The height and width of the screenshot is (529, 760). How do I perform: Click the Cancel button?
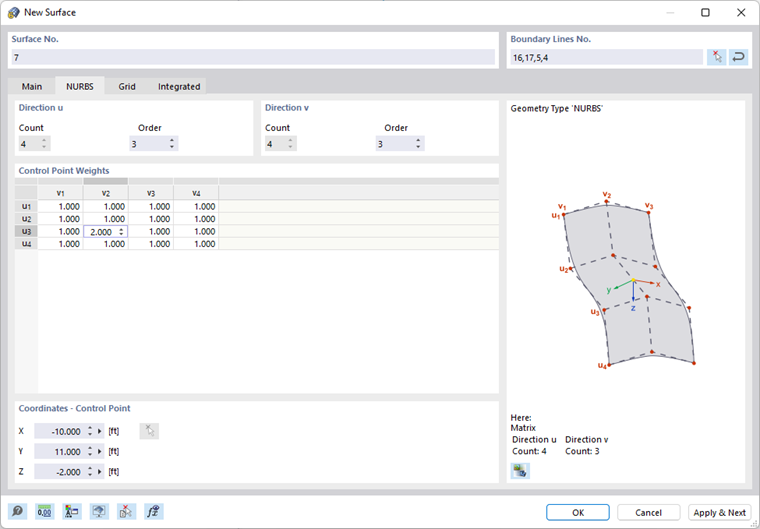[648, 513]
